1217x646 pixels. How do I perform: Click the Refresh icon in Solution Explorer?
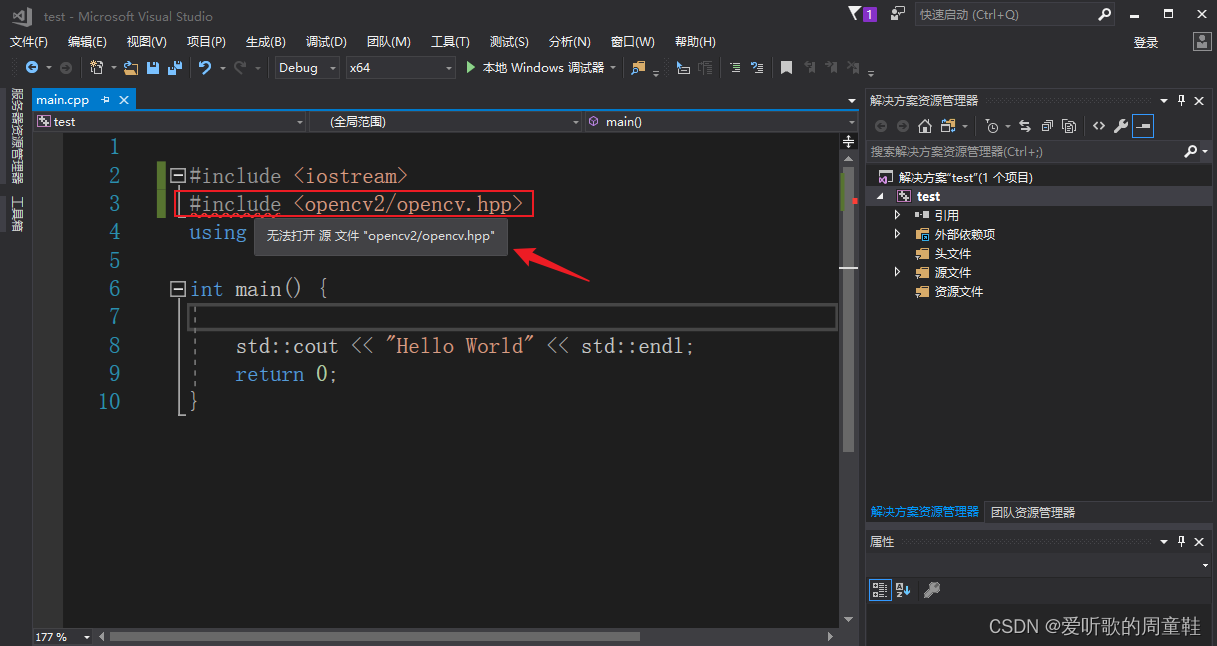click(x=1026, y=125)
